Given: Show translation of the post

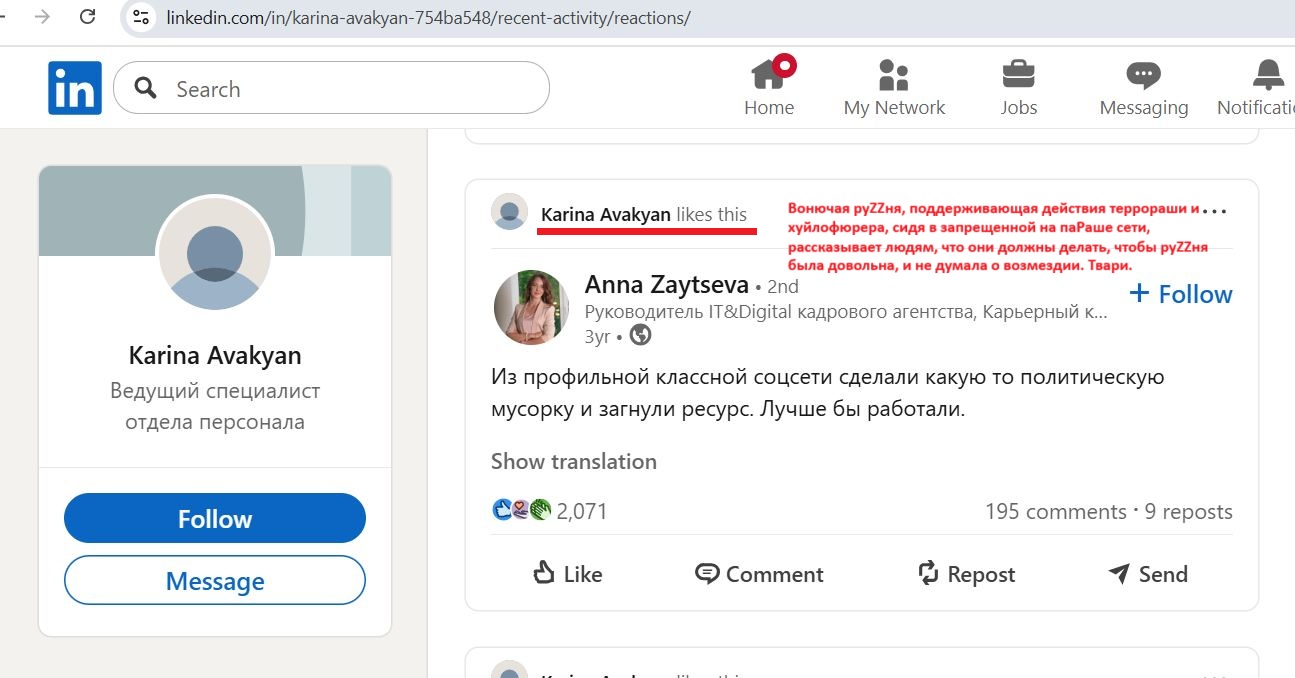Looking at the screenshot, I should tap(573, 461).
